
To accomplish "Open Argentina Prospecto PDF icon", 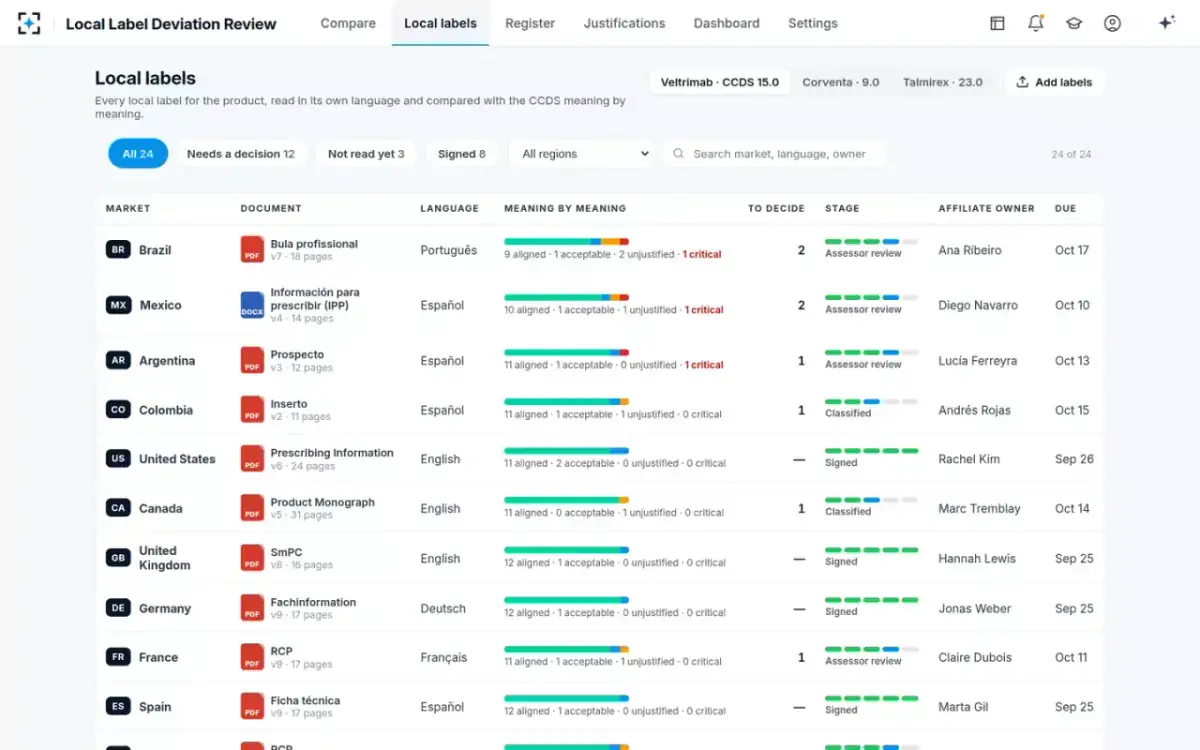I will (252, 360).
